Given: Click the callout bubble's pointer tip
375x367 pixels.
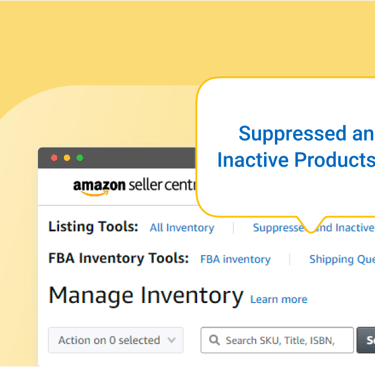Looking at the screenshot, I should coord(311,230).
